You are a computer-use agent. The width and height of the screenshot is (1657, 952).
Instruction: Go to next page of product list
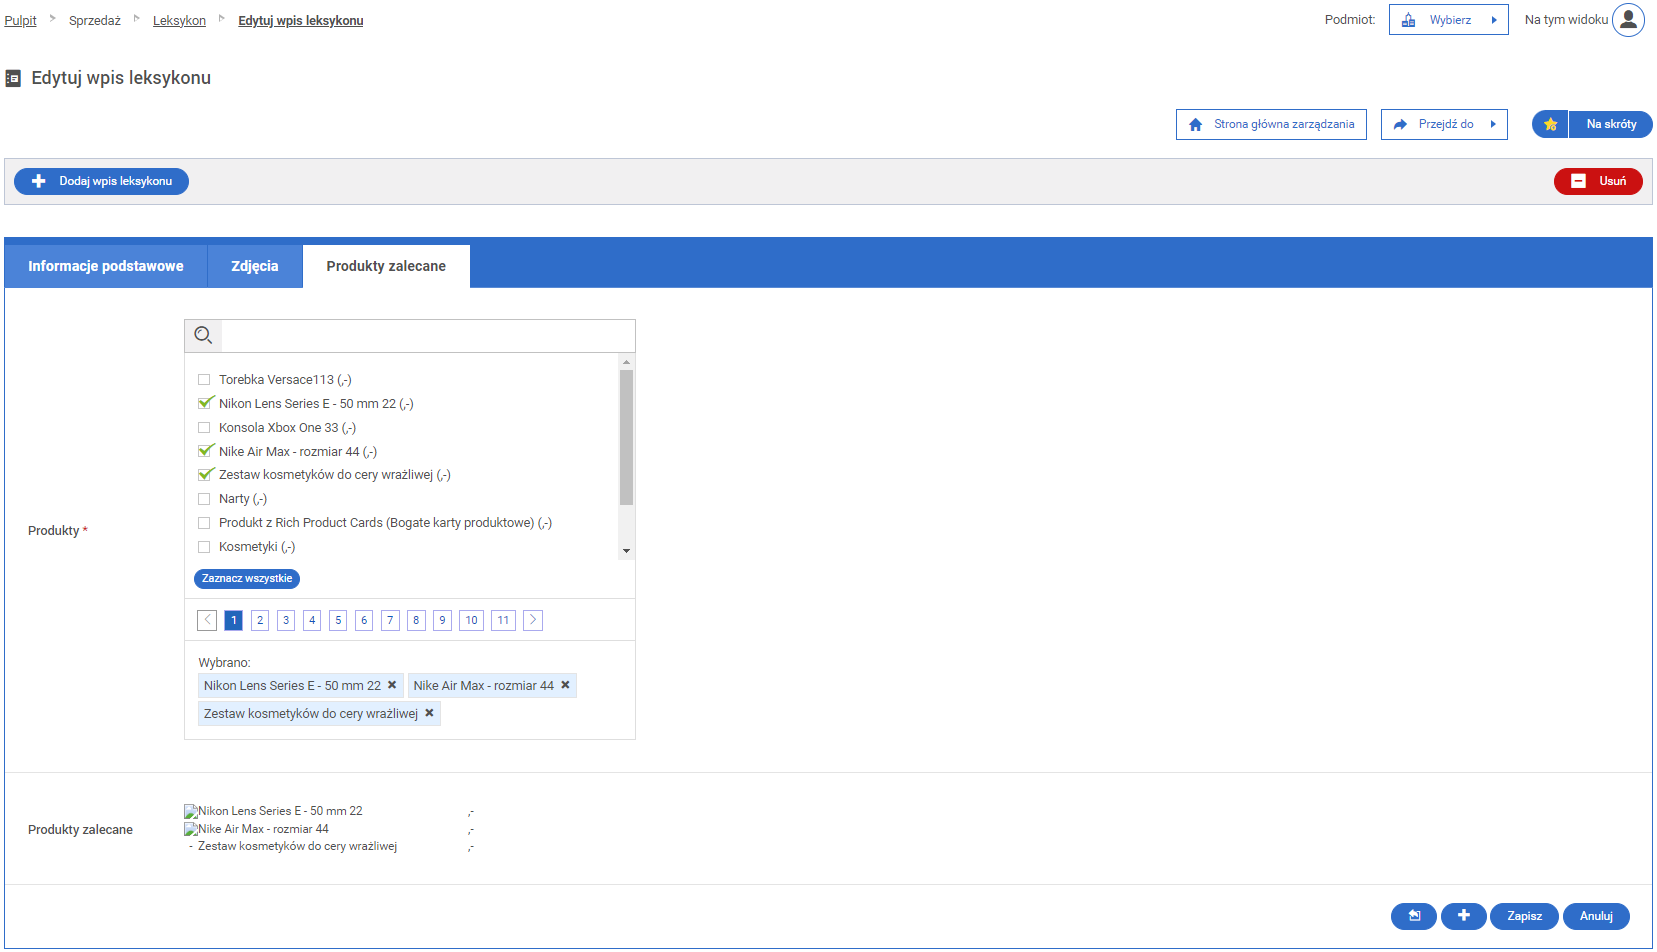(533, 620)
